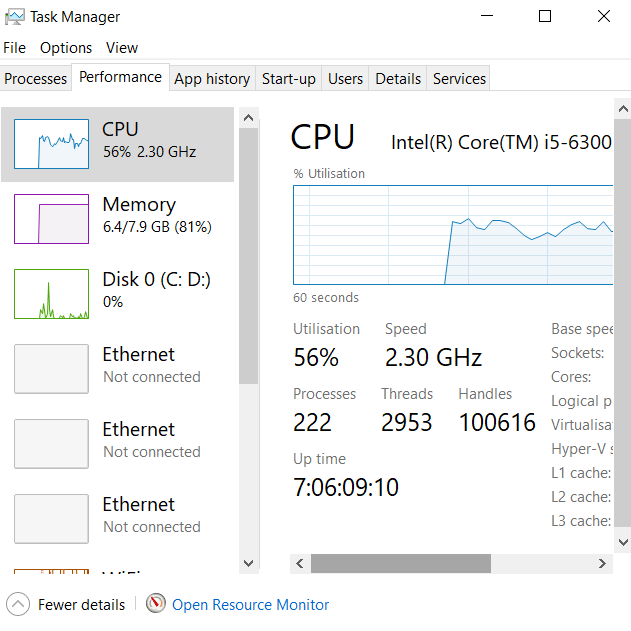
Task: Open the View menu
Action: [122, 48]
